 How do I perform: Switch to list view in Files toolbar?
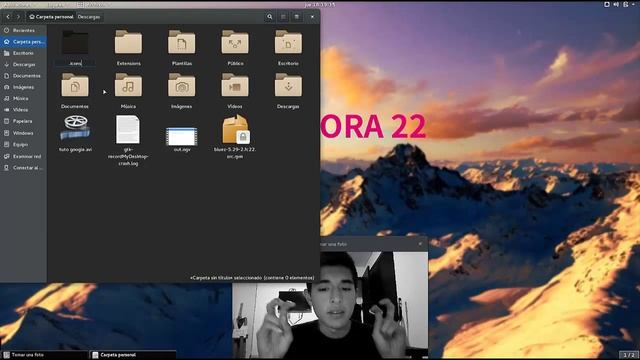[283, 17]
